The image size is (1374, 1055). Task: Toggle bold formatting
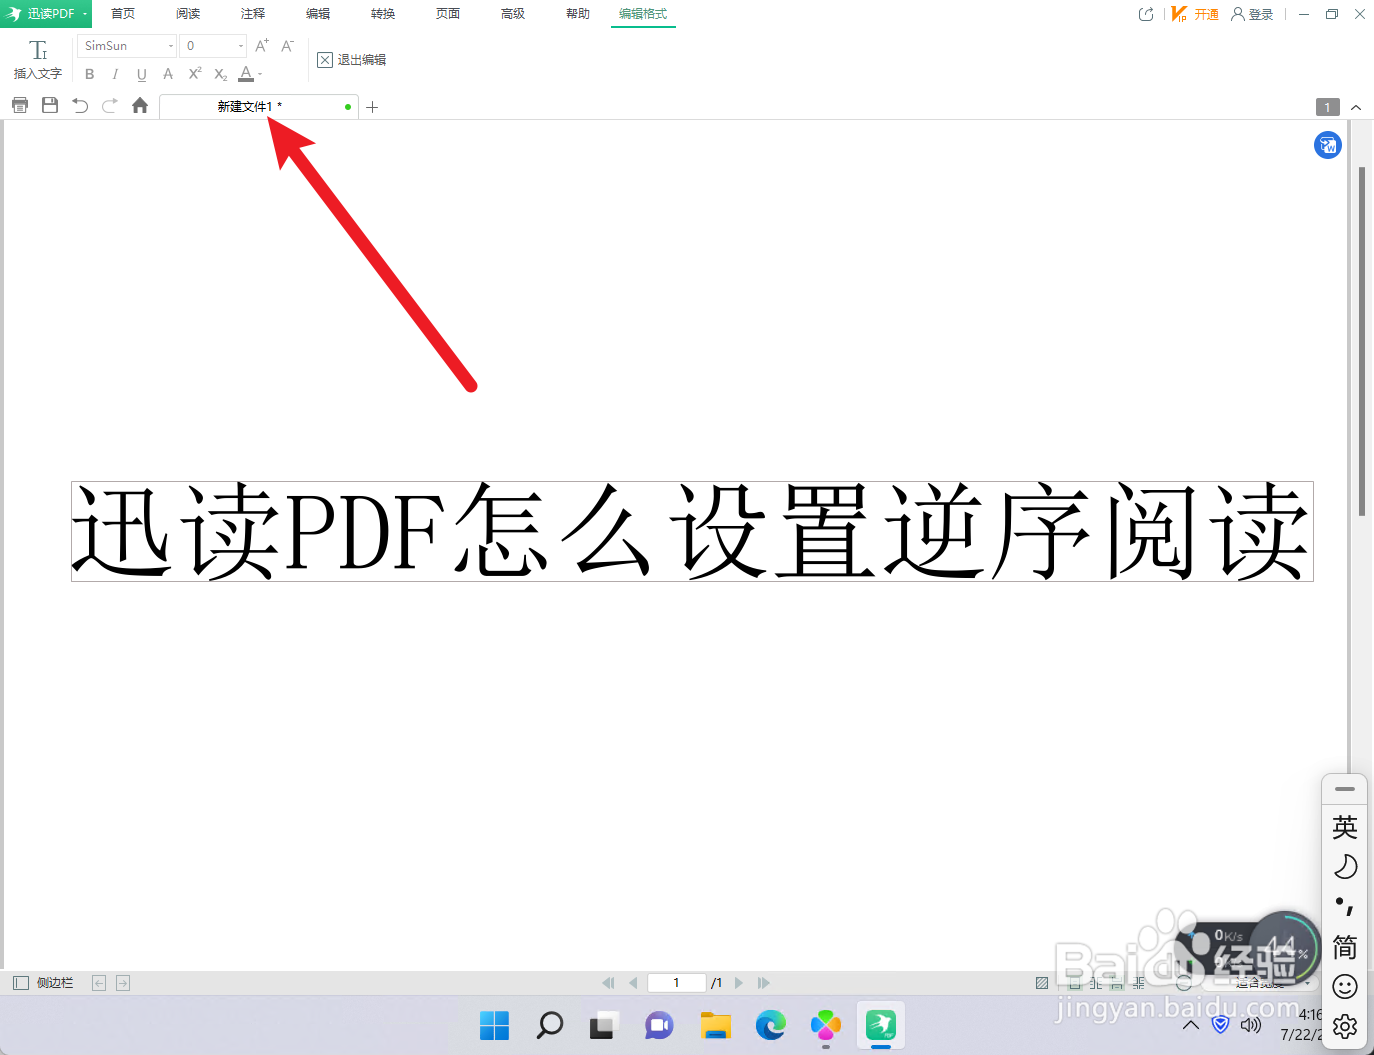click(89, 74)
